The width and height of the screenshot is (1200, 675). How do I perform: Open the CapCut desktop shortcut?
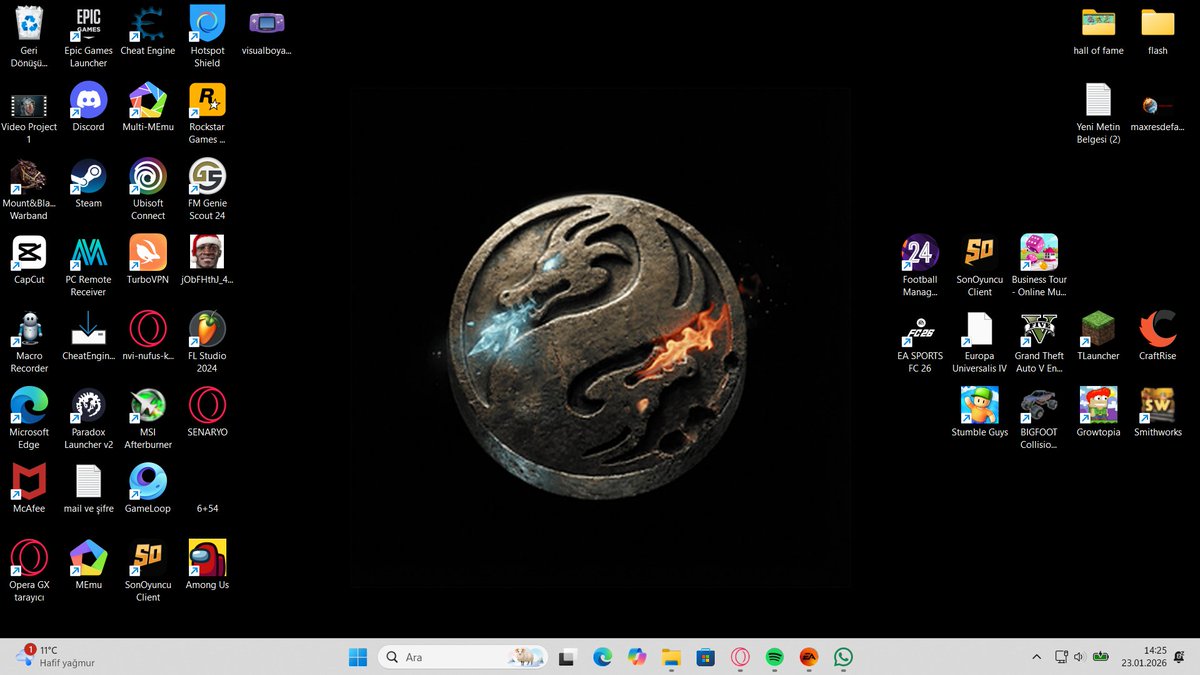29,259
